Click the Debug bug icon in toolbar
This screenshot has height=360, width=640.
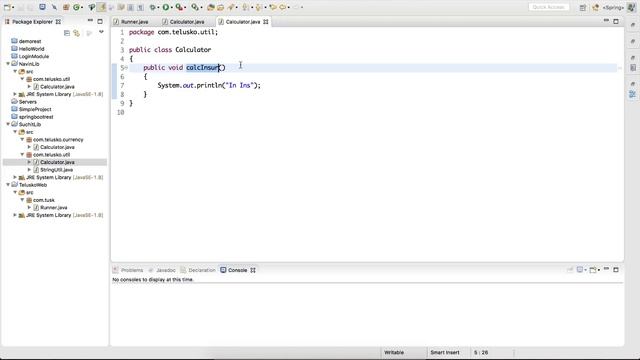(x=152, y=7)
